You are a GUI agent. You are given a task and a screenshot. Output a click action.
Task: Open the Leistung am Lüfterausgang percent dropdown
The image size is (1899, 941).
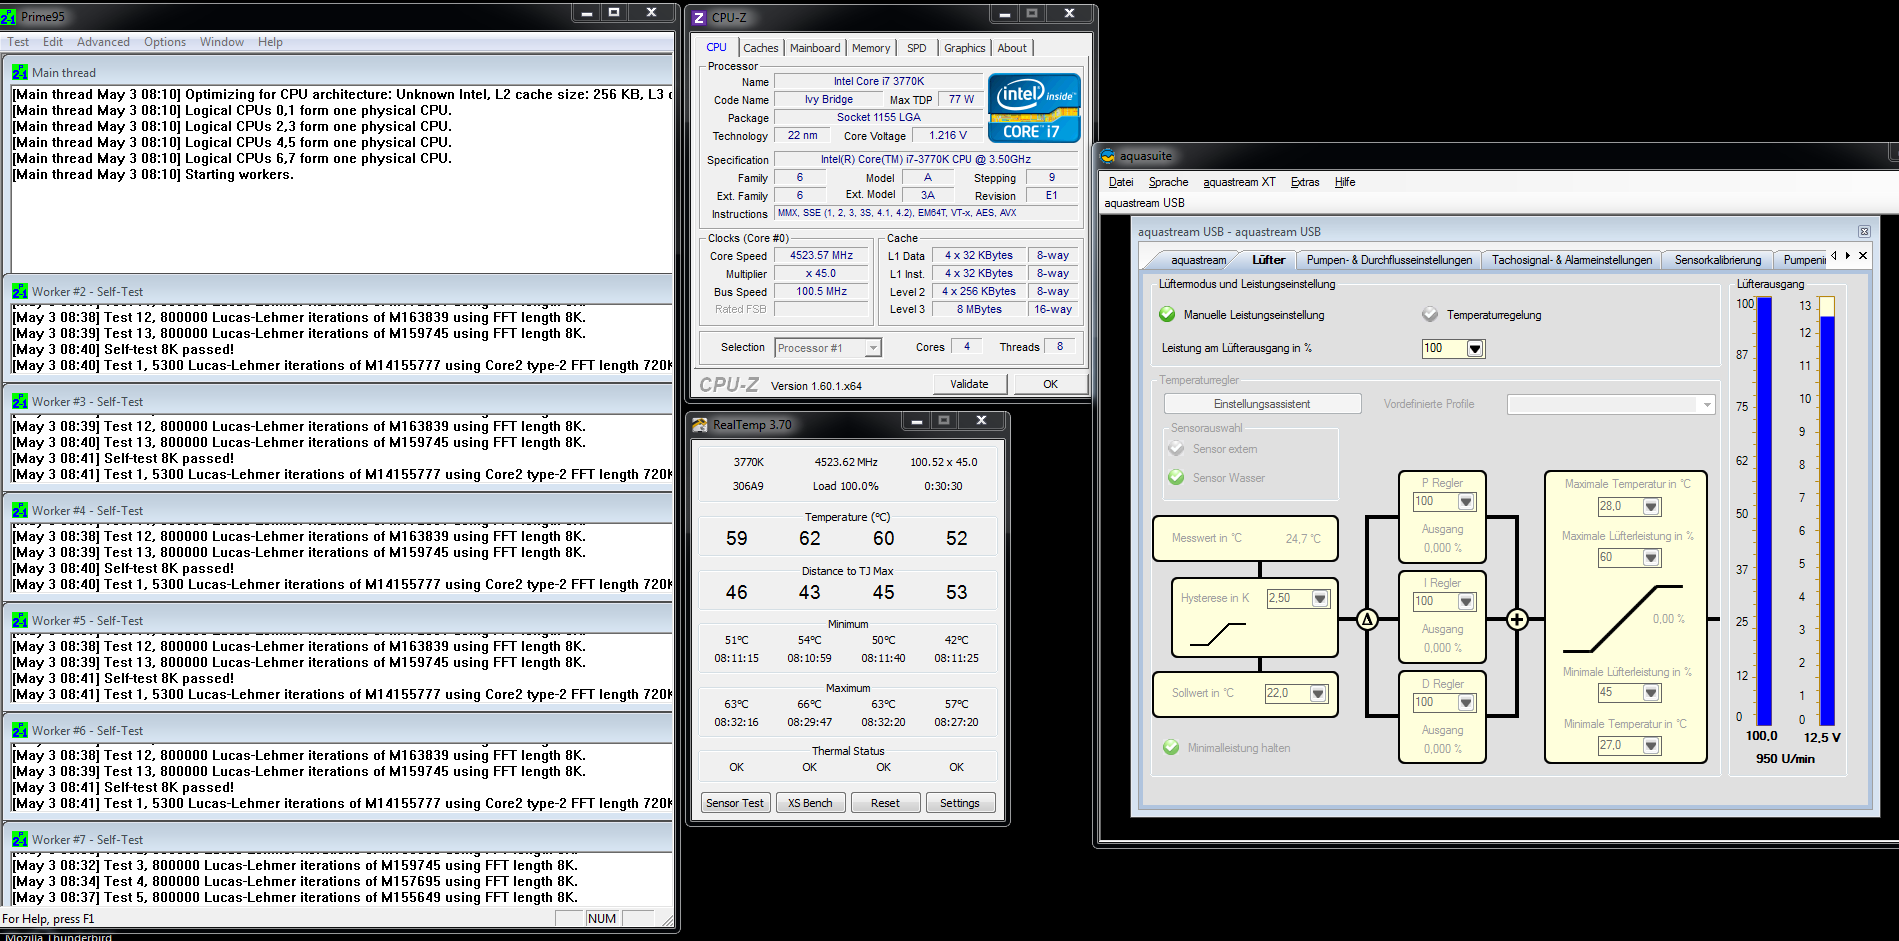pyautogui.click(x=1475, y=348)
